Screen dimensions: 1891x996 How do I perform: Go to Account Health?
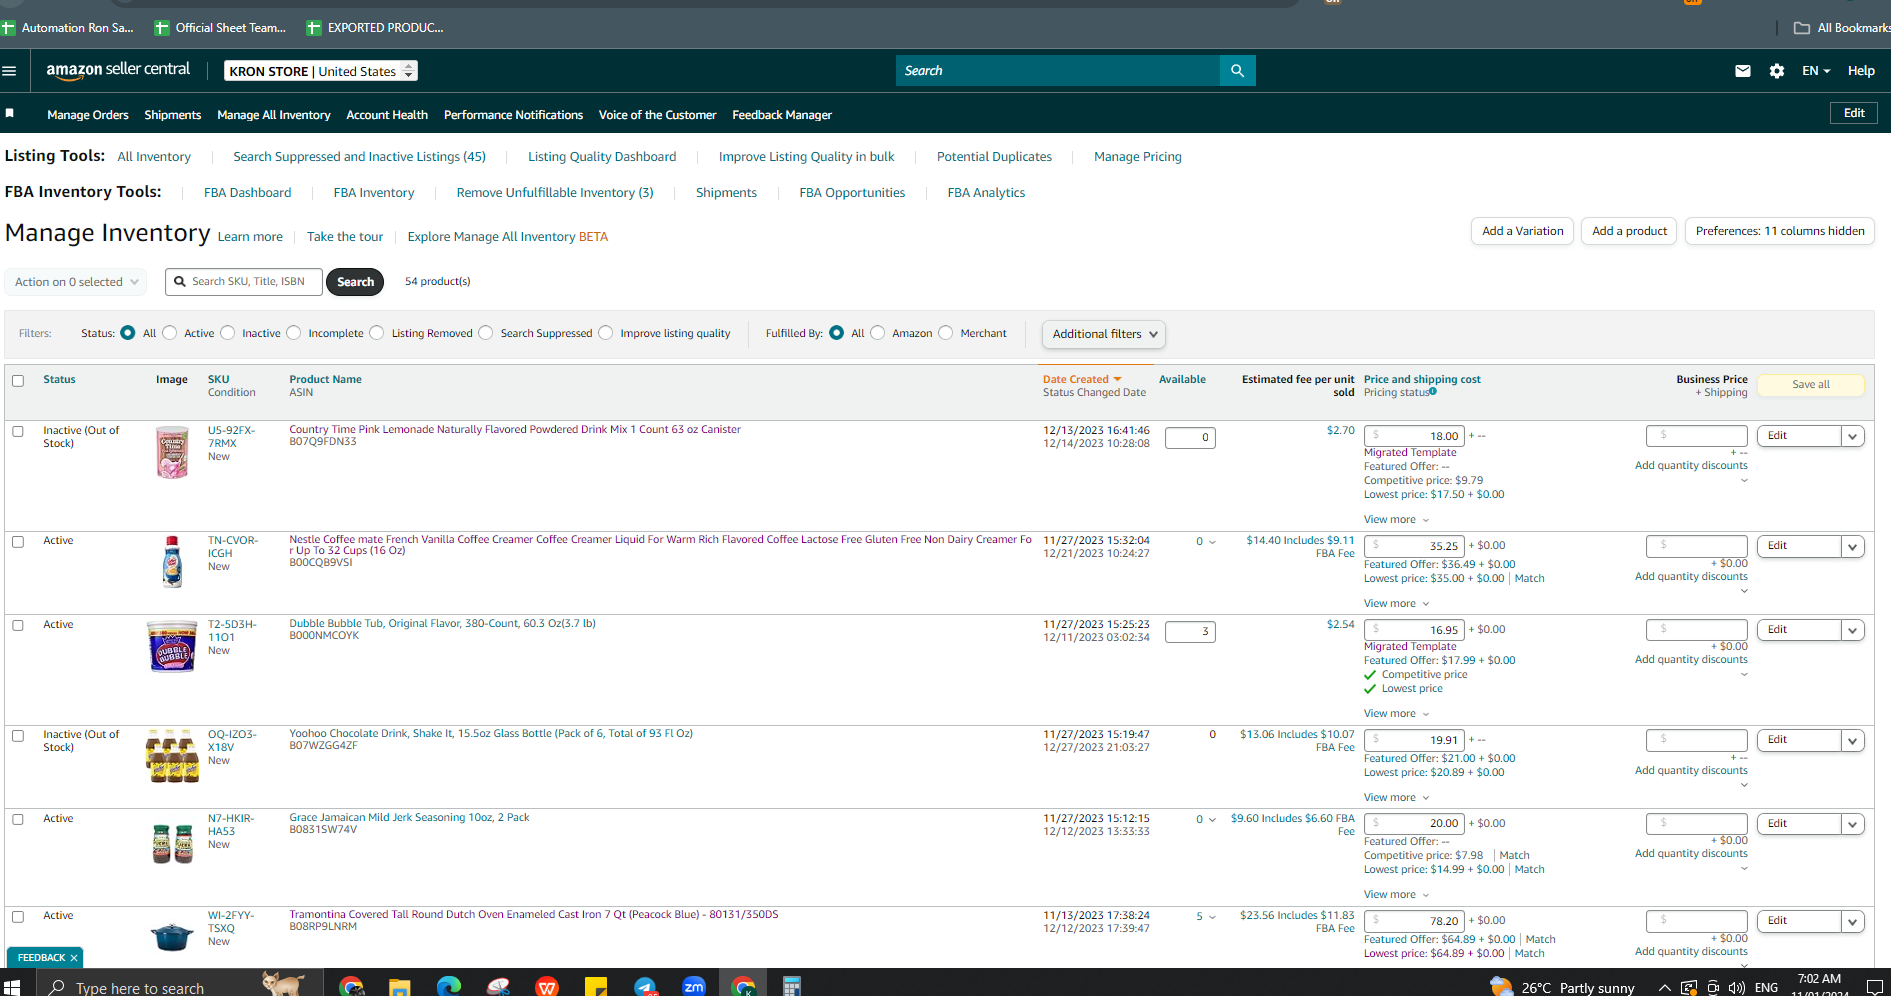(387, 115)
